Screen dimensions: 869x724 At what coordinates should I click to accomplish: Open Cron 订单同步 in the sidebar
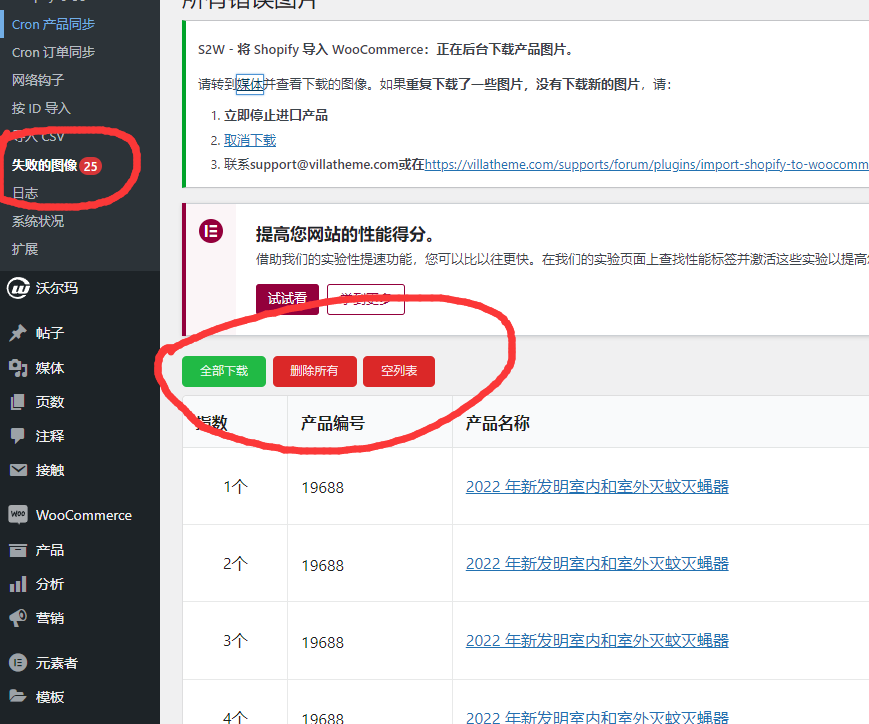tap(53, 52)
